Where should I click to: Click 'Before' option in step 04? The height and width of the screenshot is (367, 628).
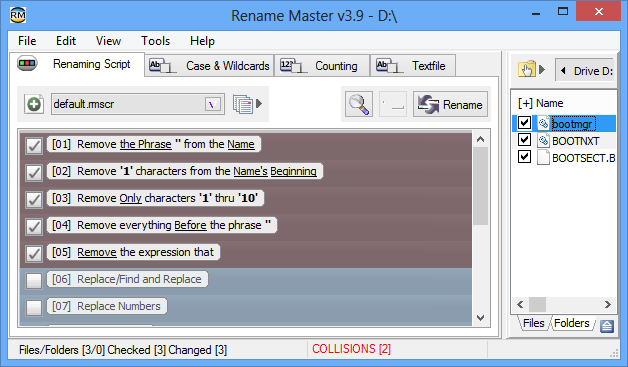[190, 225]
